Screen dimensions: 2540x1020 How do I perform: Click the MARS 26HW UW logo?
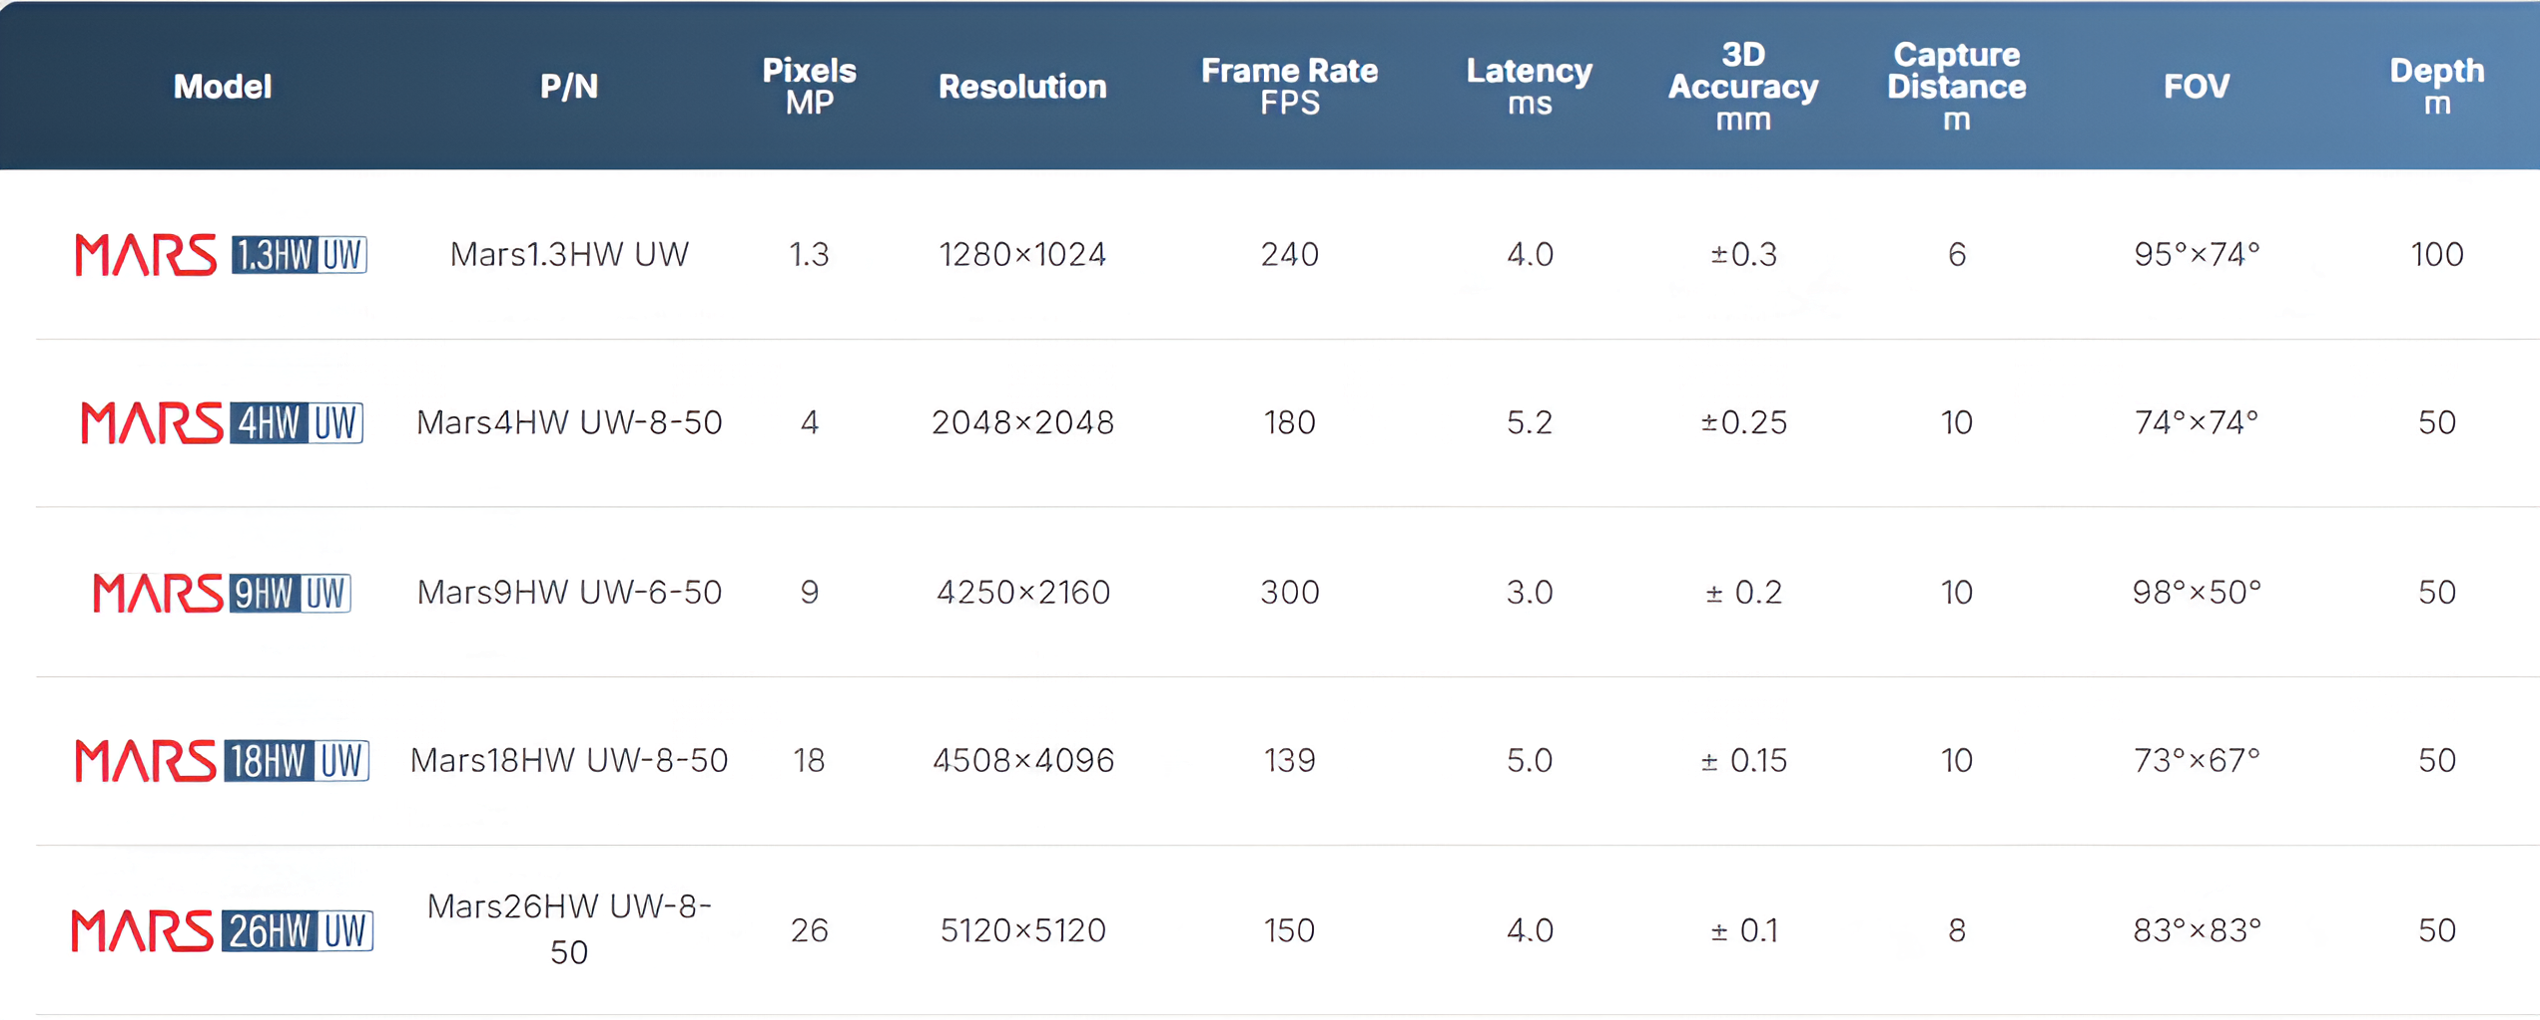[x=221, y=930]
